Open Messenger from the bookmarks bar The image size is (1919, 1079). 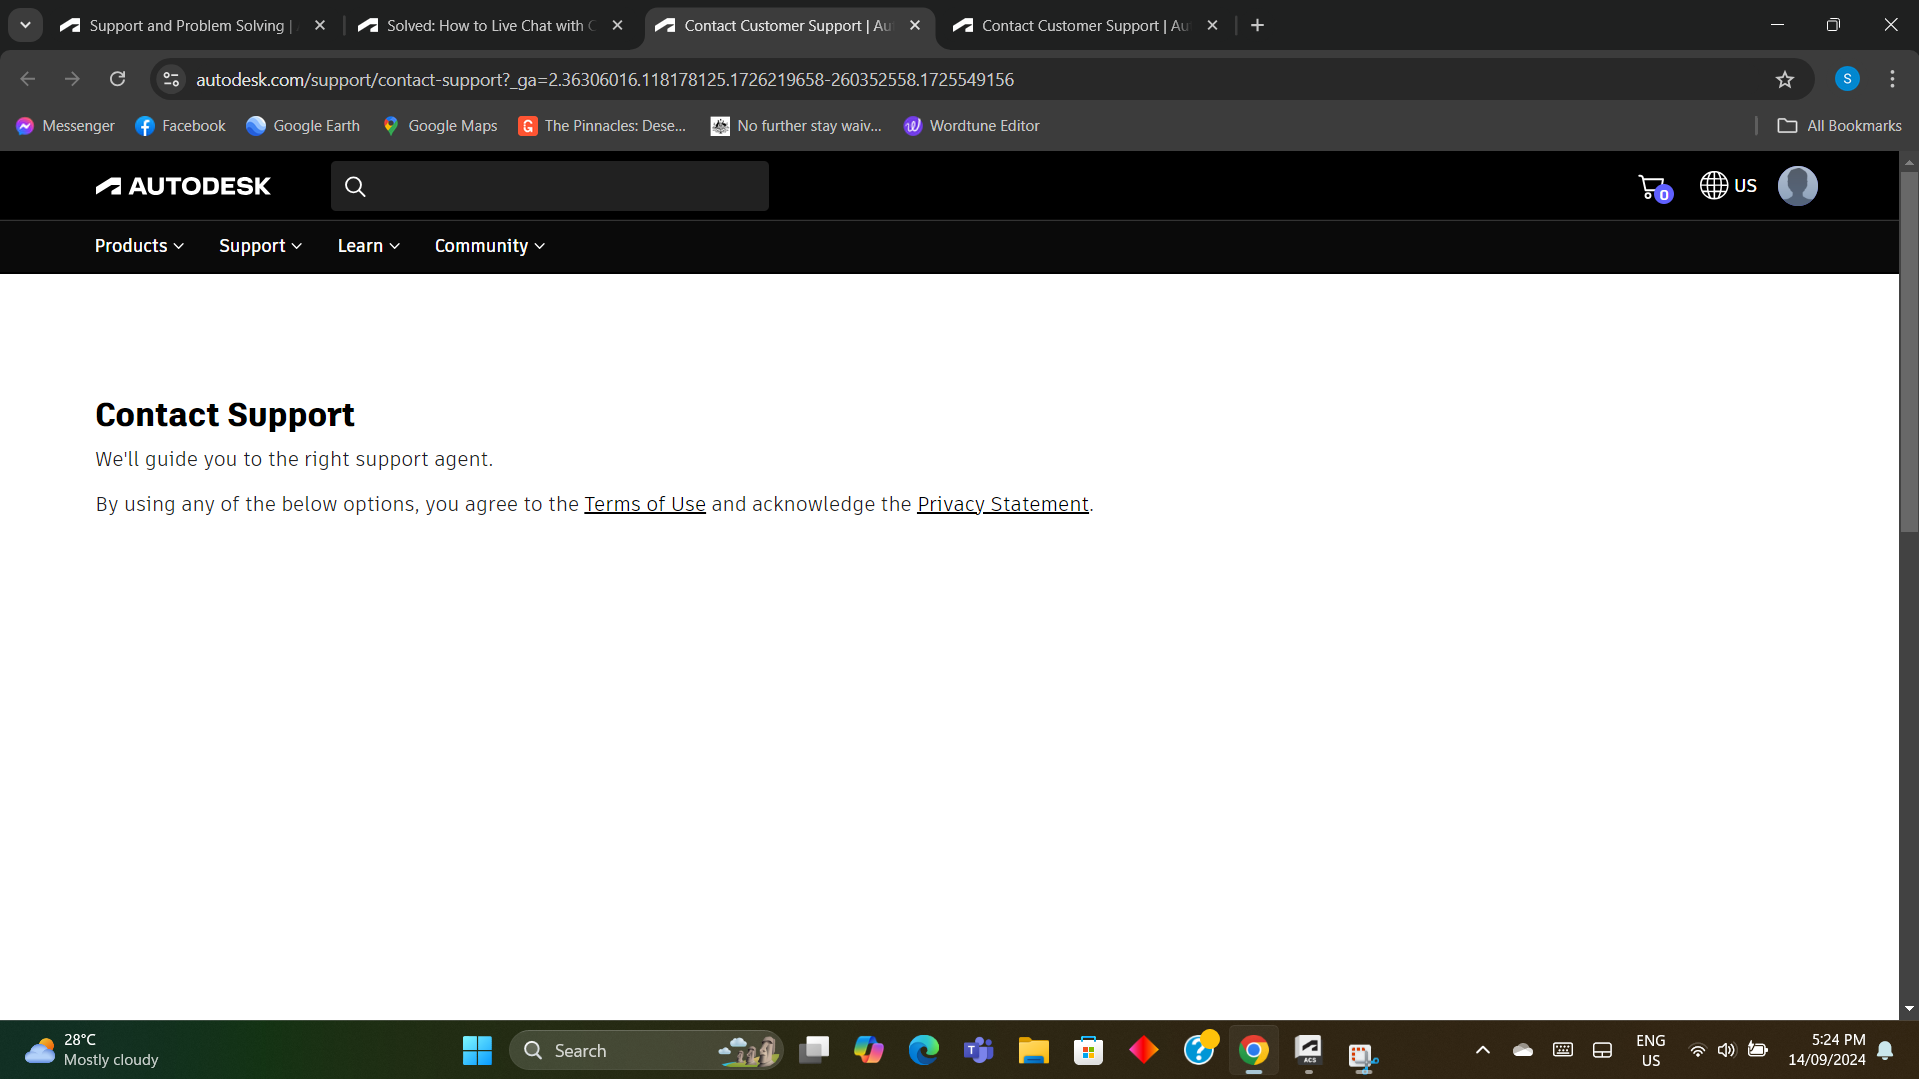tap(64, 125)
